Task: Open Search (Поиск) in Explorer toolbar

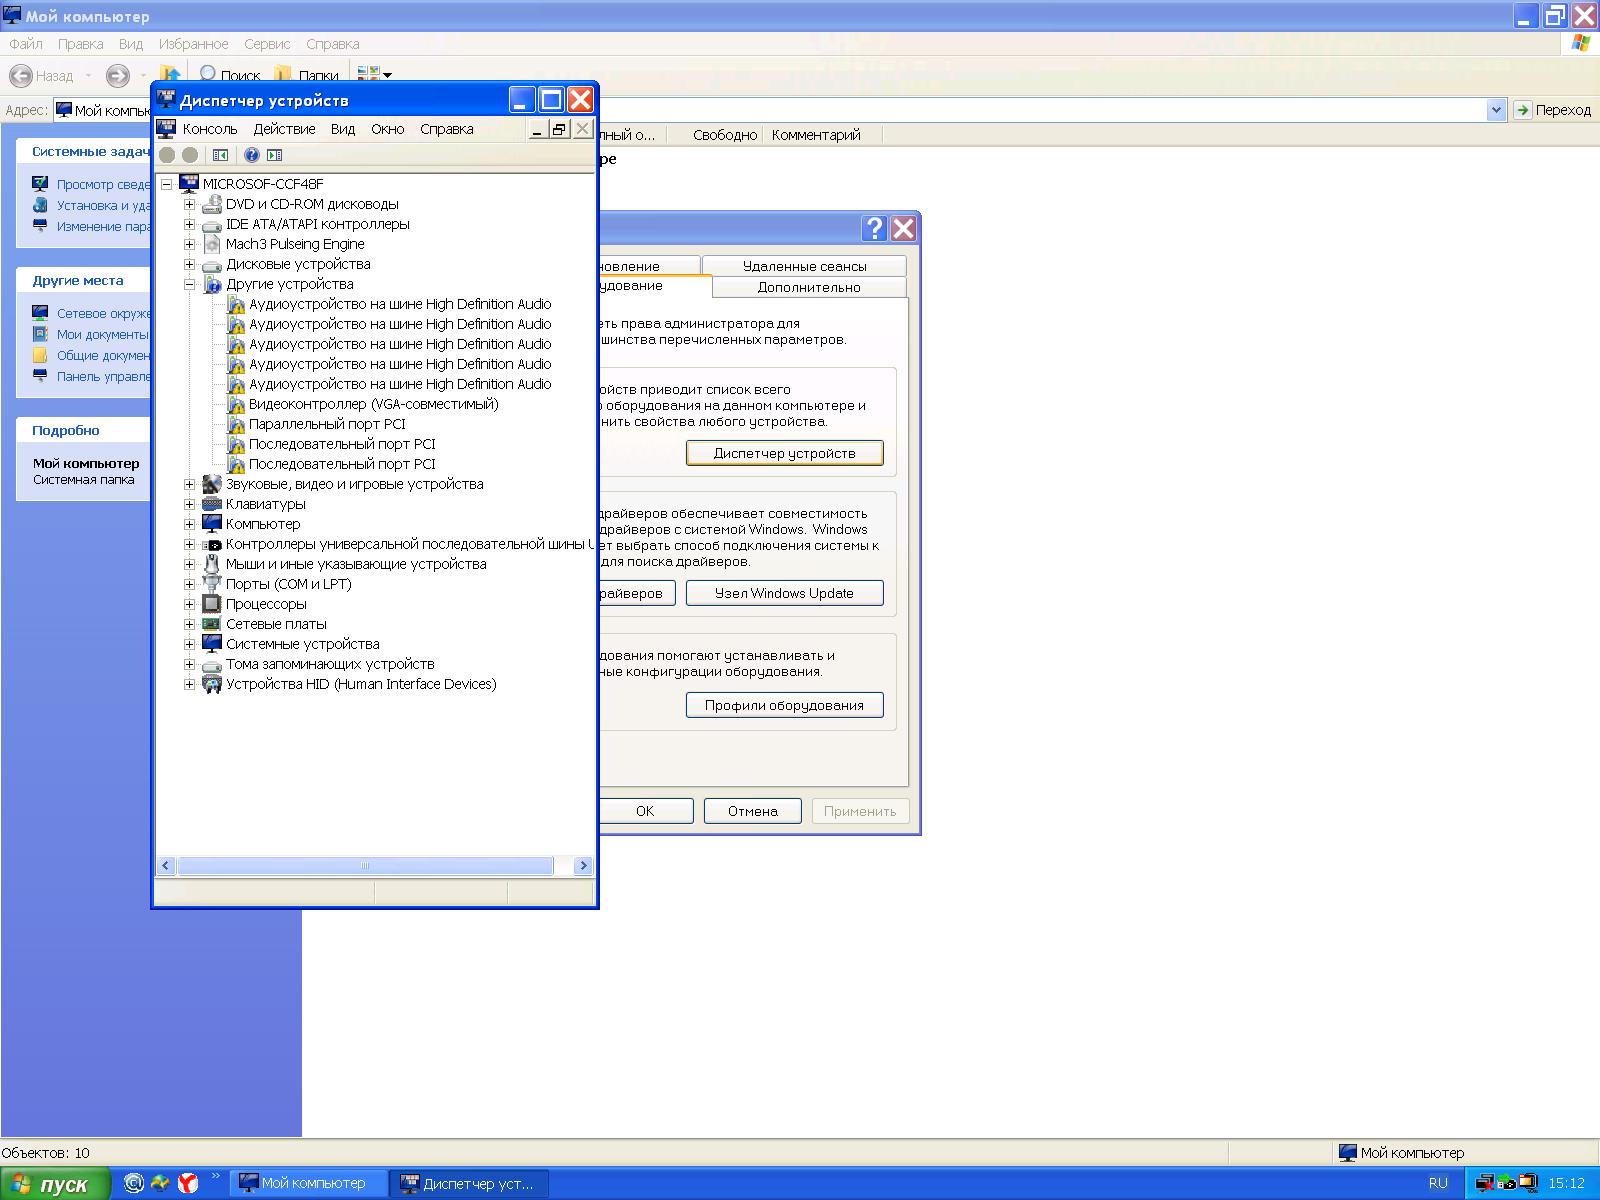Action: click(x=229, y=75)
